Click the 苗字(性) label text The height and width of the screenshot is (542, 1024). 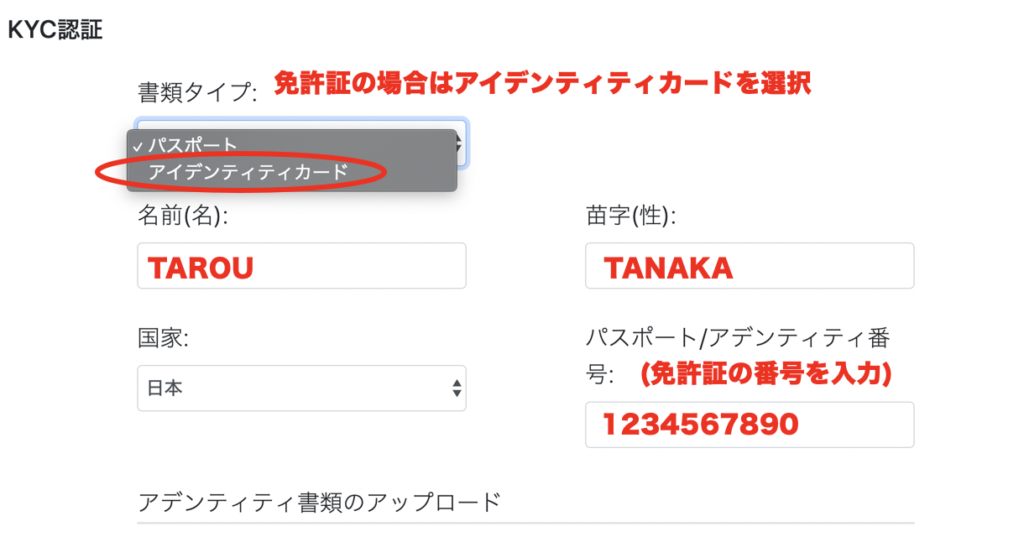click(x=631, y=215)
